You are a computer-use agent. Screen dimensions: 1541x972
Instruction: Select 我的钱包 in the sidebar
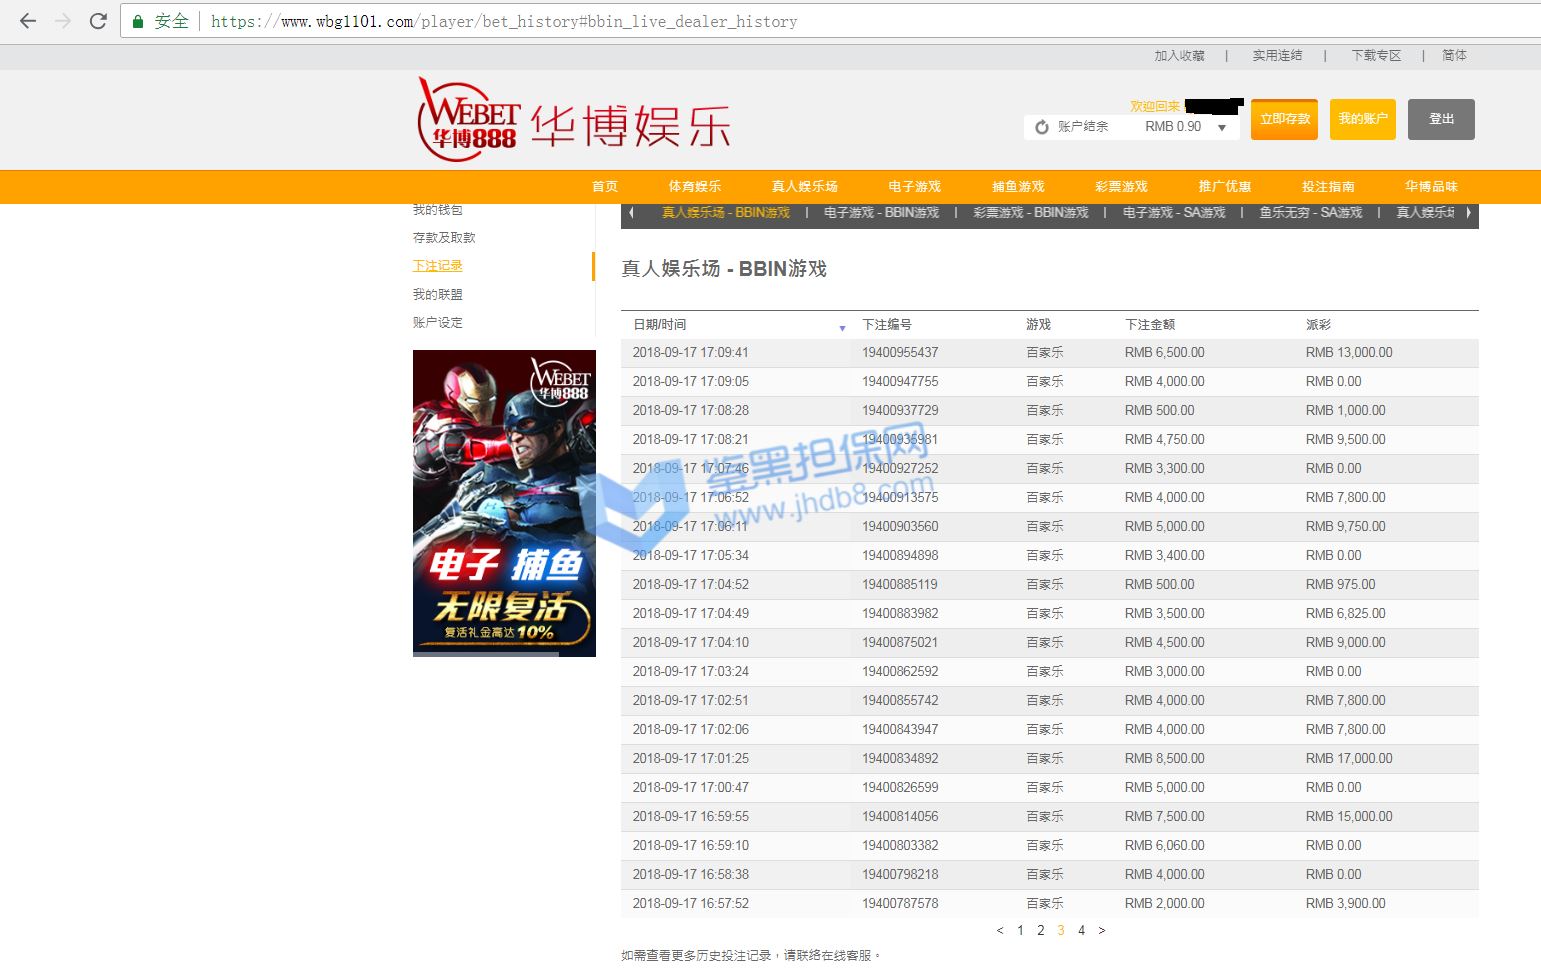pyautogui.click(x=438, y=210)
